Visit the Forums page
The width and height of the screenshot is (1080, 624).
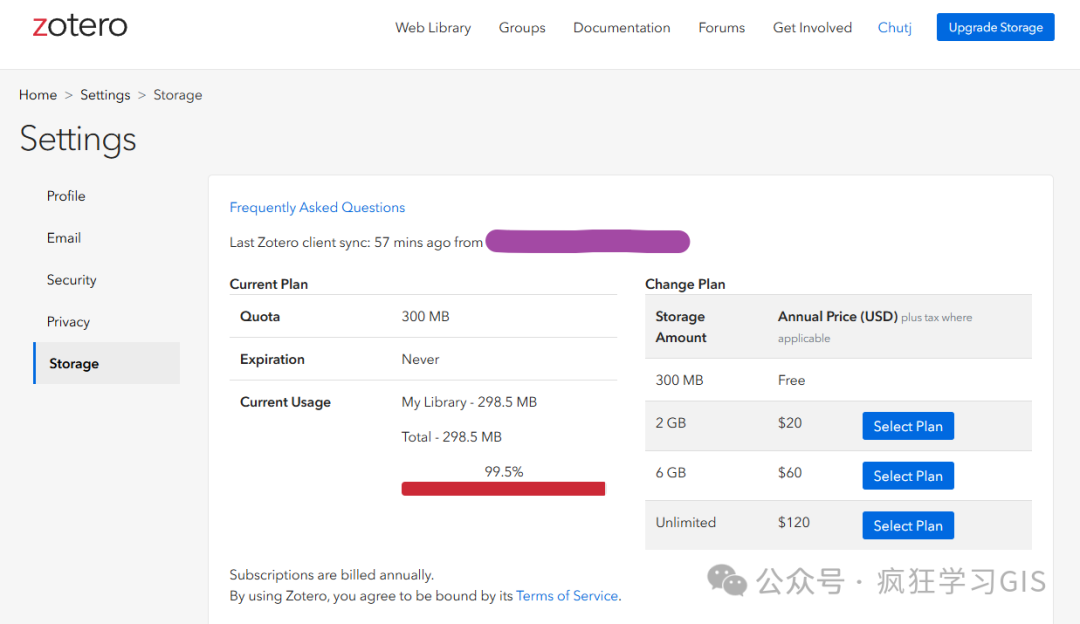pos(721,28)
